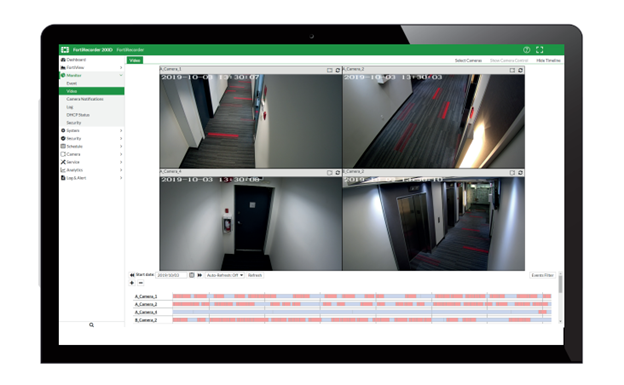Screen dimensions: 624x385
Task: Click the timeline vertical scrollbar
Action: click(x=560, y=284)
